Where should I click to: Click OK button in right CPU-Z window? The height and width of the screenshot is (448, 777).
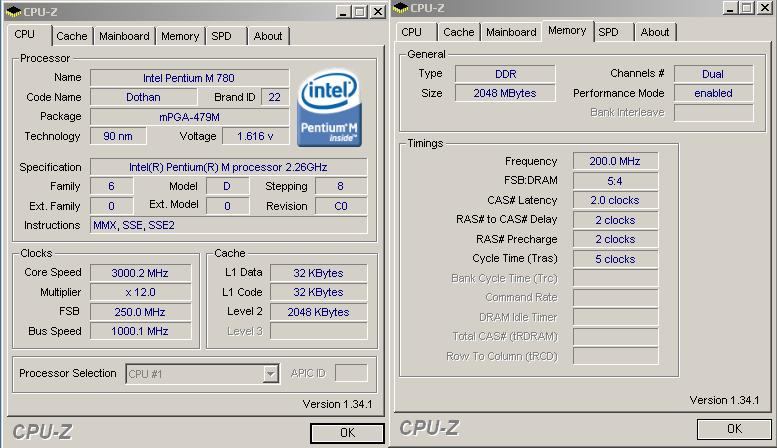click(734, 429)
